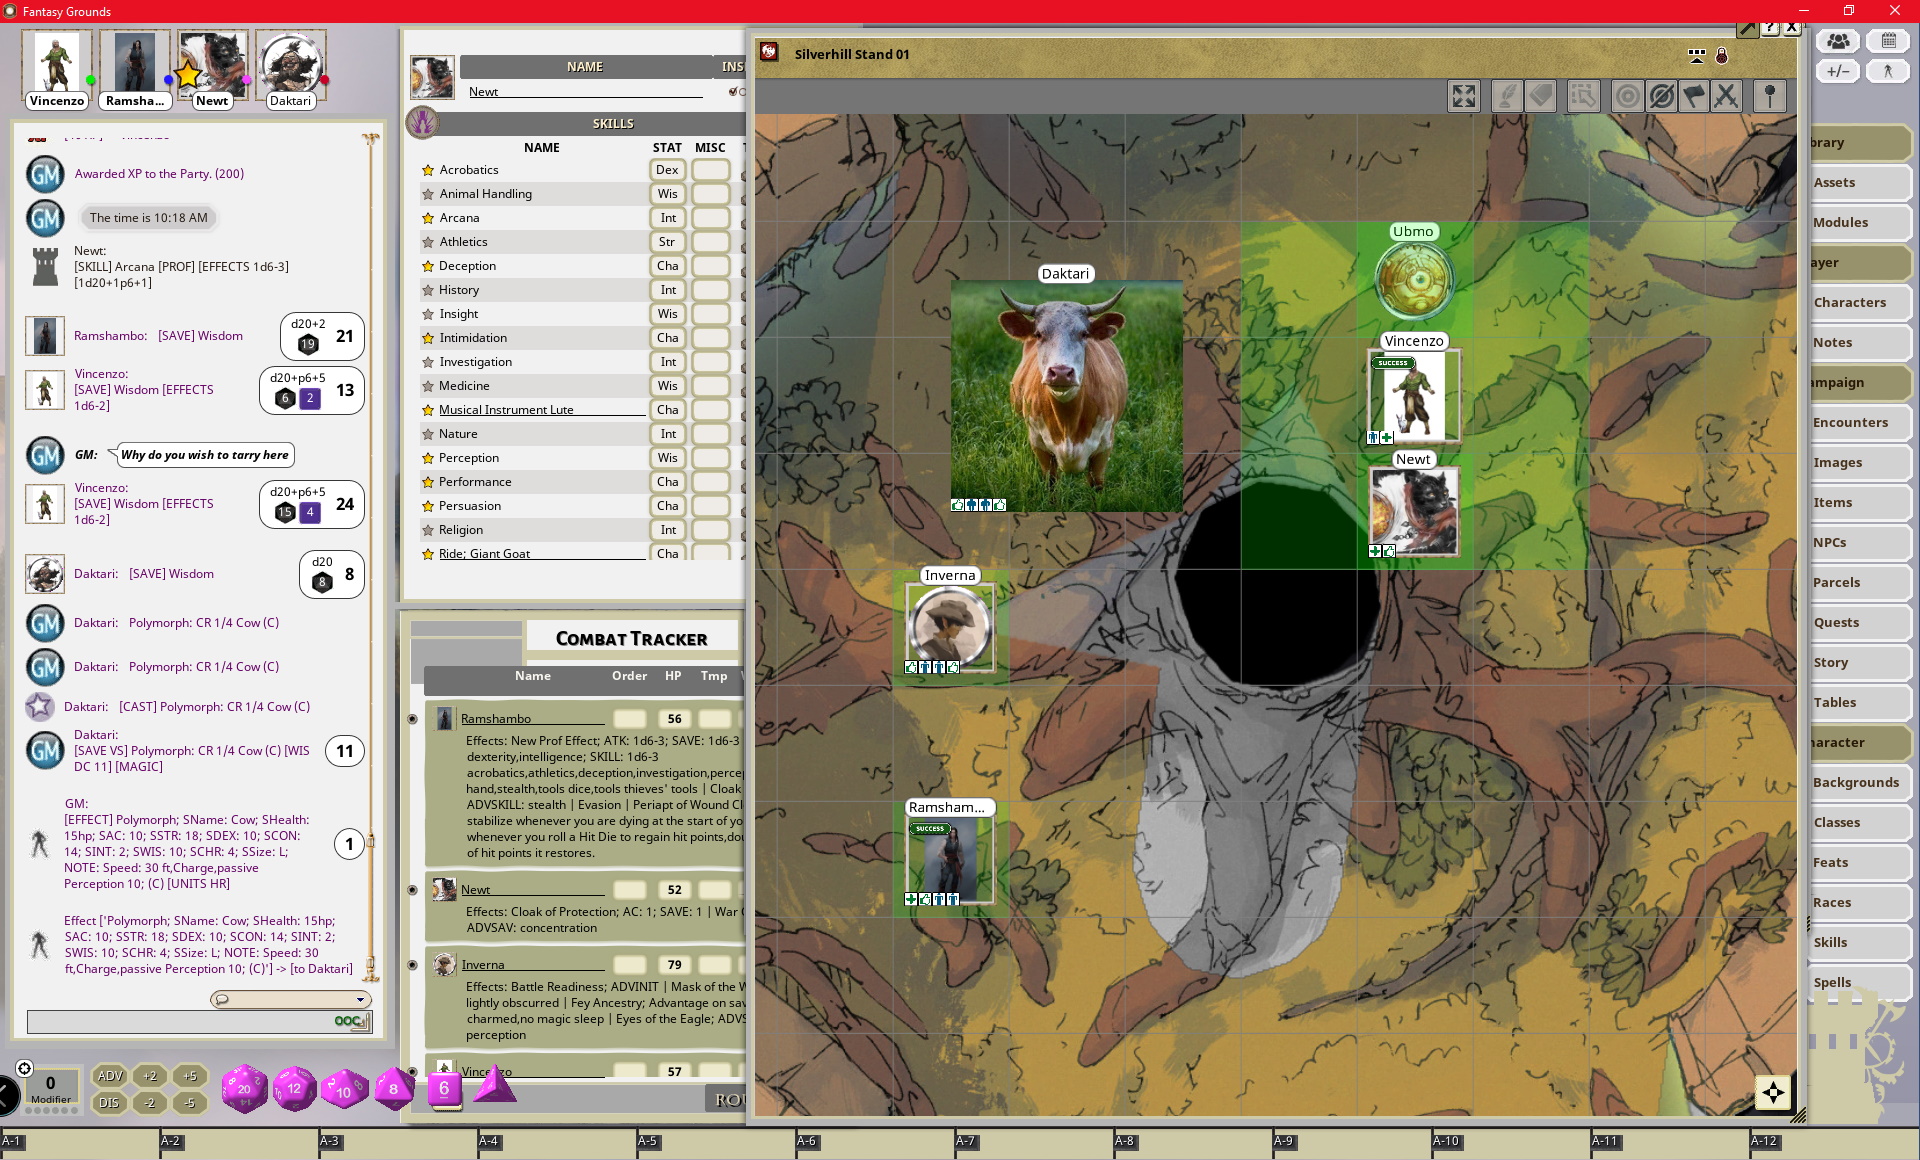Image resolution: width=1920 pixels, height=1160 pixels.
Task: Toggle the Perception proficiency star
Action: coord(427,458)
